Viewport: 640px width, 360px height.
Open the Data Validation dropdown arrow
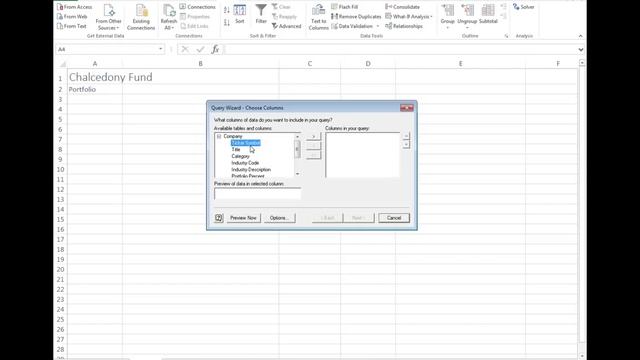(x=378, y=26)
